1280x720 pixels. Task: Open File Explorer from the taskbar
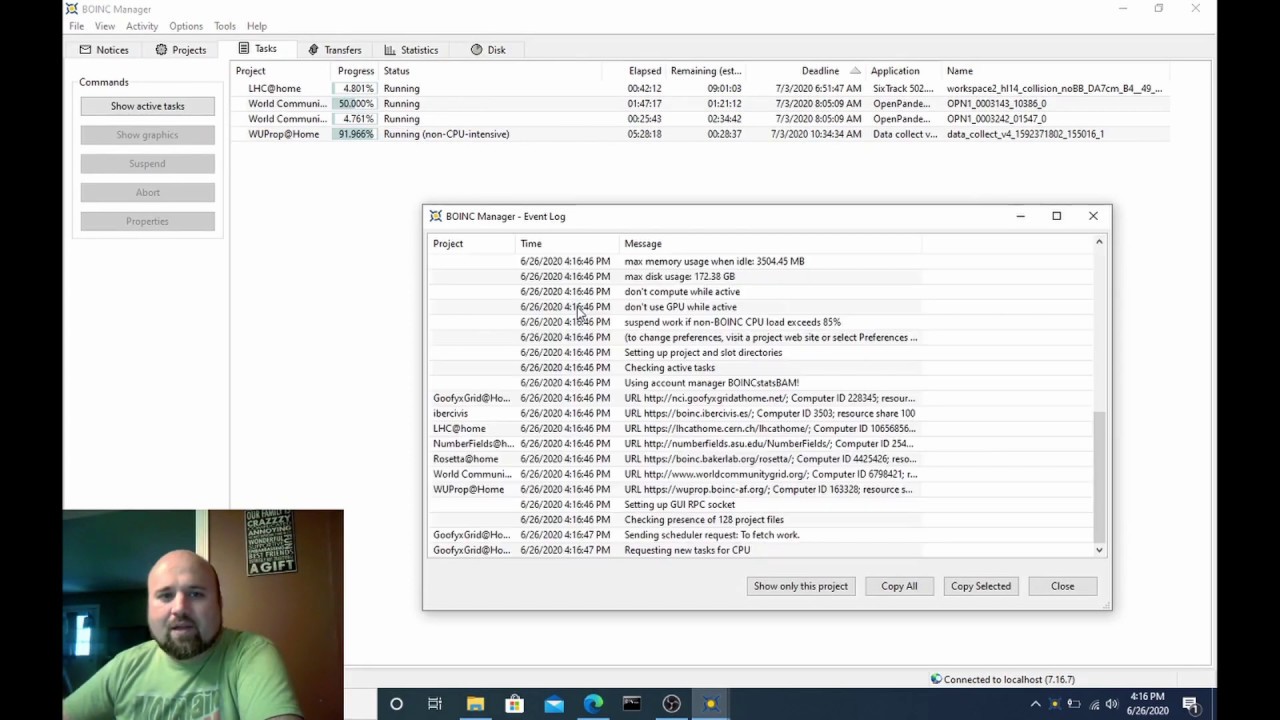click(x=475, y=704)
